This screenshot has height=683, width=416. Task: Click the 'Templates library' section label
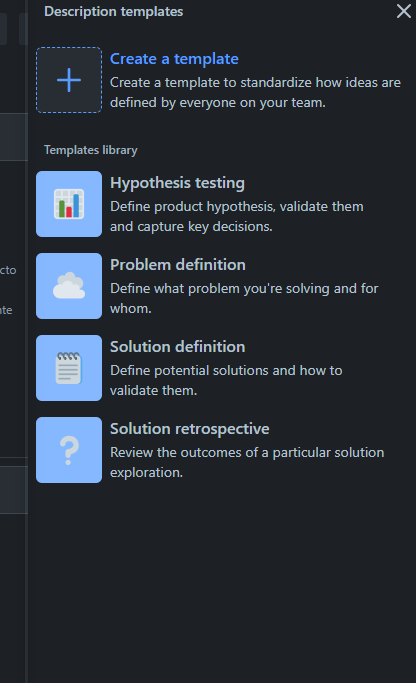pos(91,150)
